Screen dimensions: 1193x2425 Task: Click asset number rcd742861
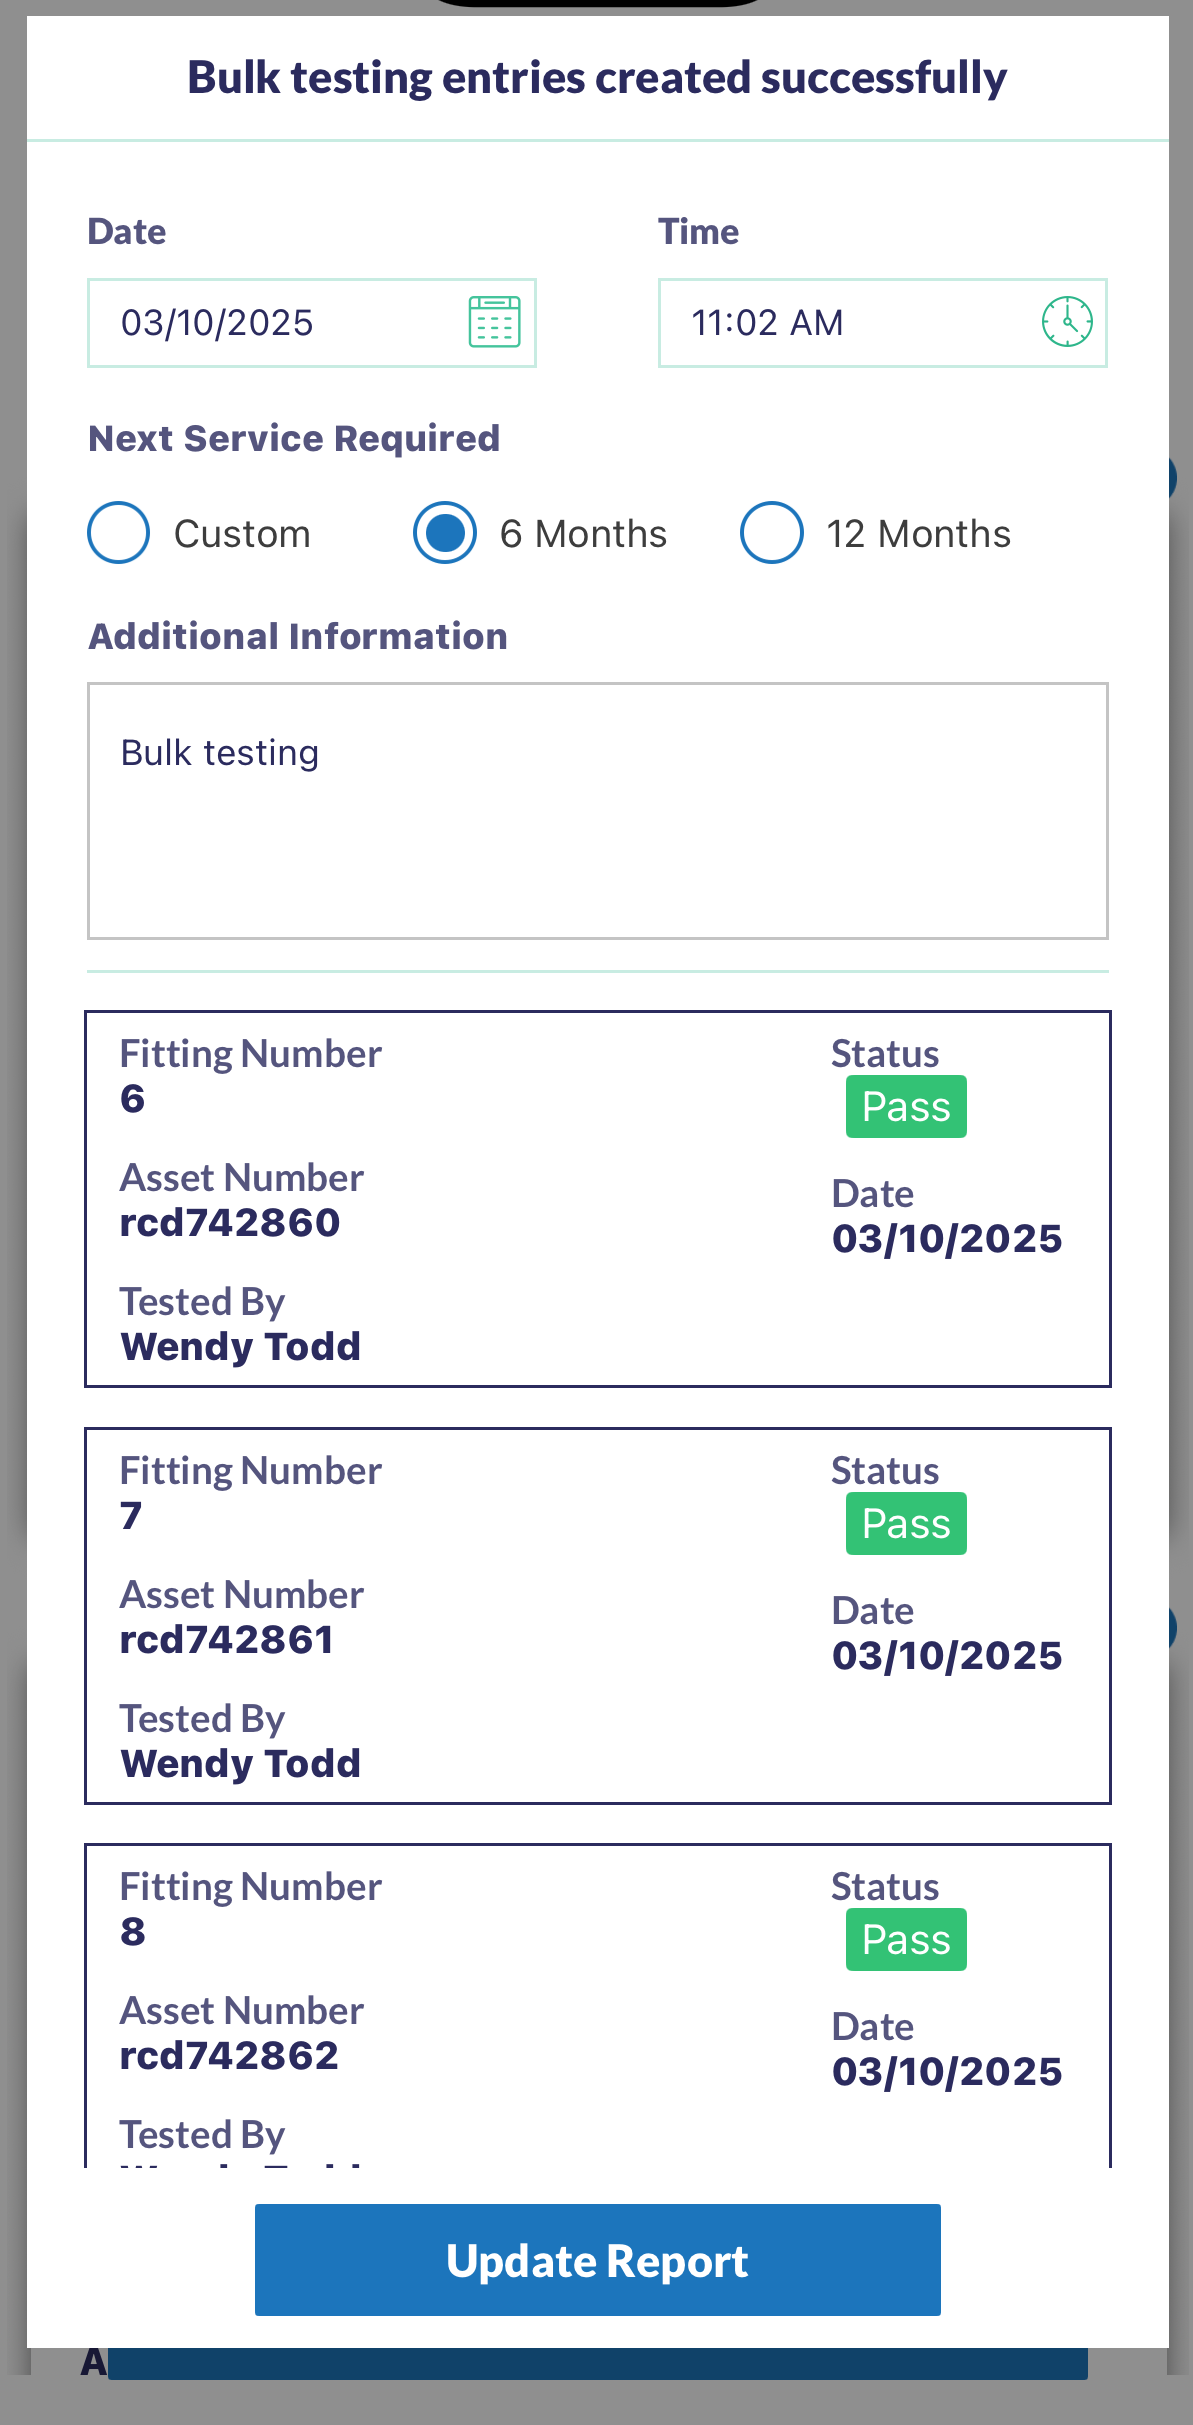pyautogui.click(x=227, y=1640)
